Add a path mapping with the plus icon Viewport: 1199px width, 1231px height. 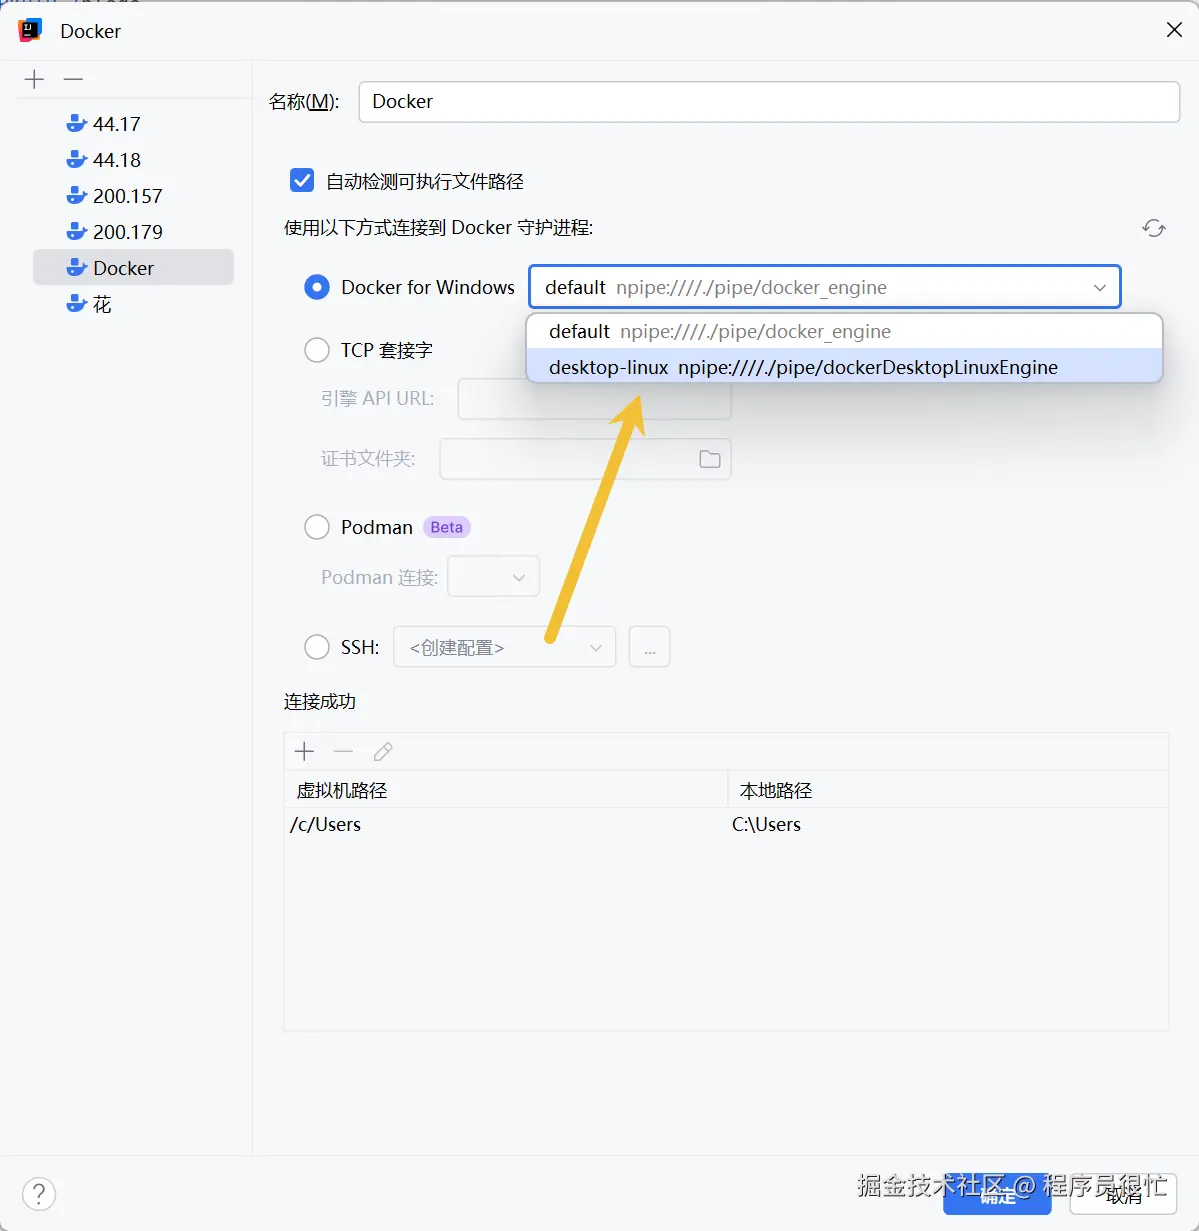tap(305, 751)
